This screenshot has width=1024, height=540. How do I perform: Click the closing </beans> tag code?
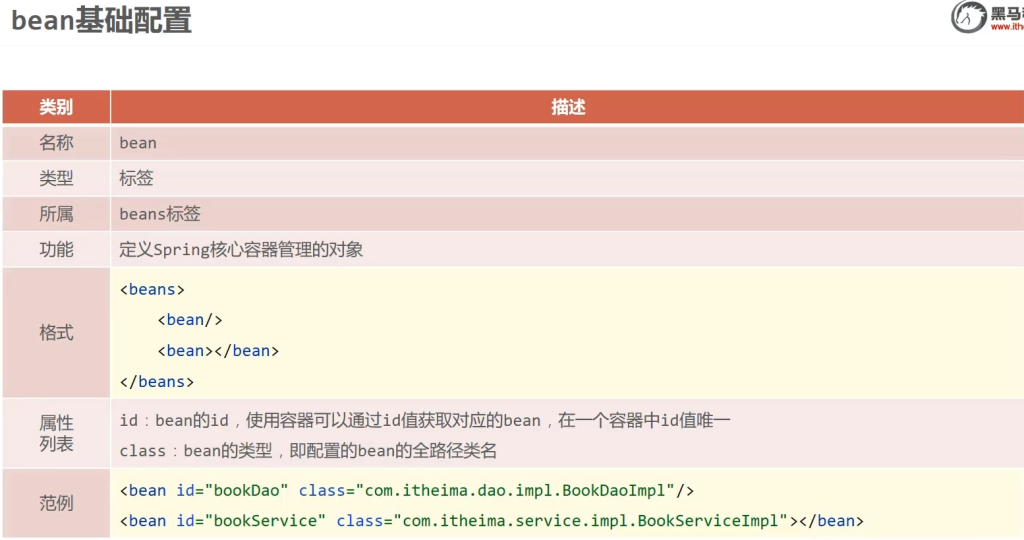tap(156, 381)
